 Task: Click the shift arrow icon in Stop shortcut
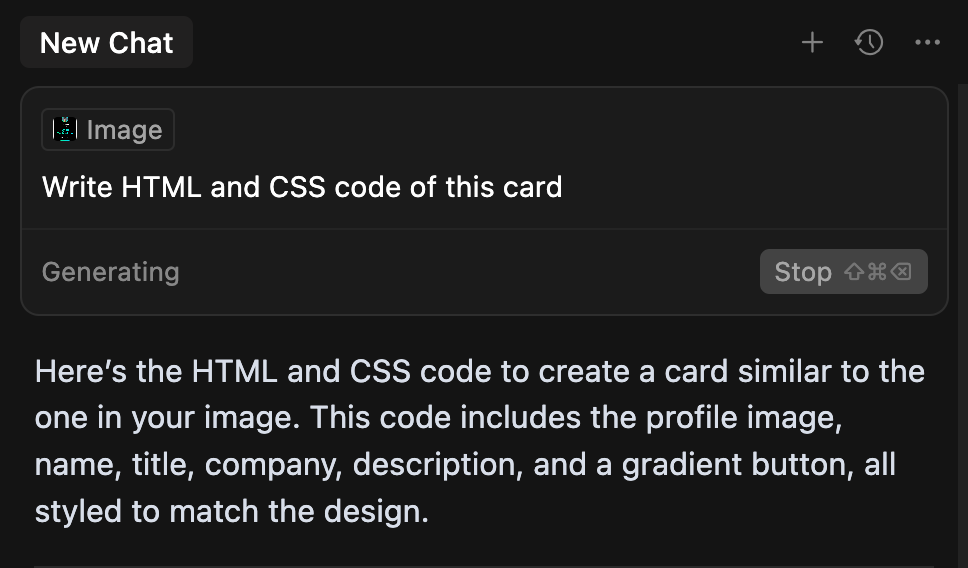click(x=854, y=272)
